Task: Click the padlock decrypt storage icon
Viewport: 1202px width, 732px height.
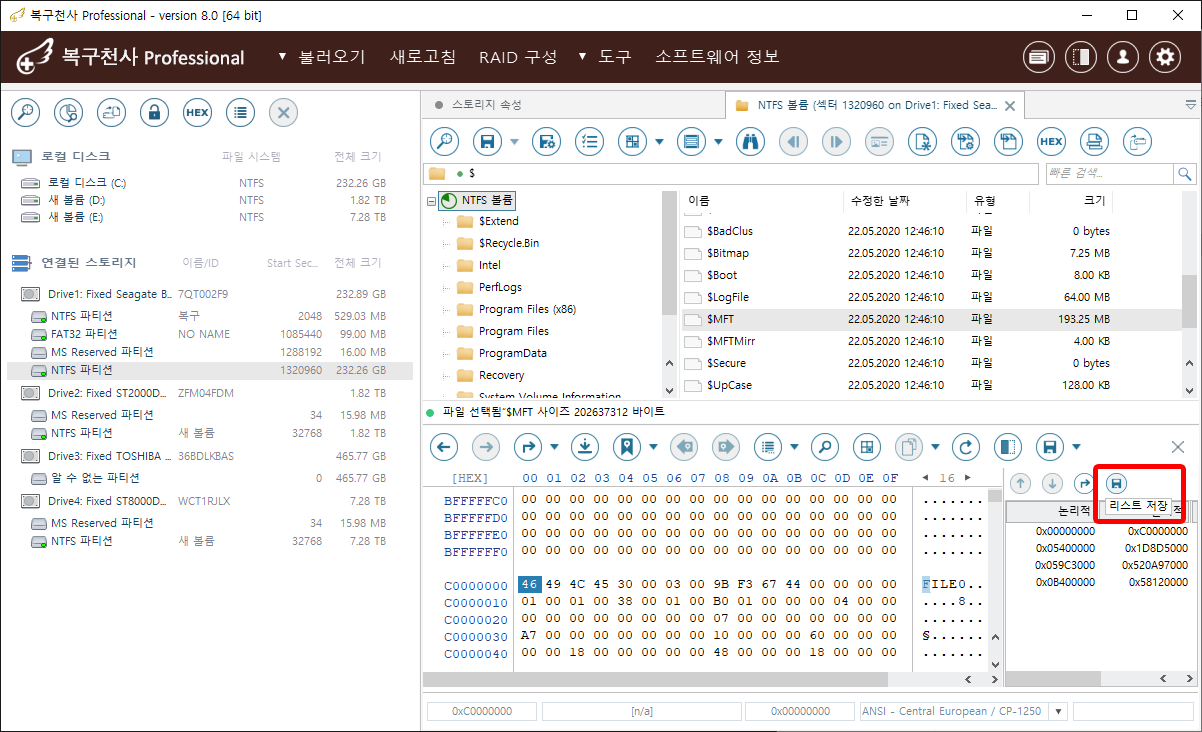Action: 154,112
